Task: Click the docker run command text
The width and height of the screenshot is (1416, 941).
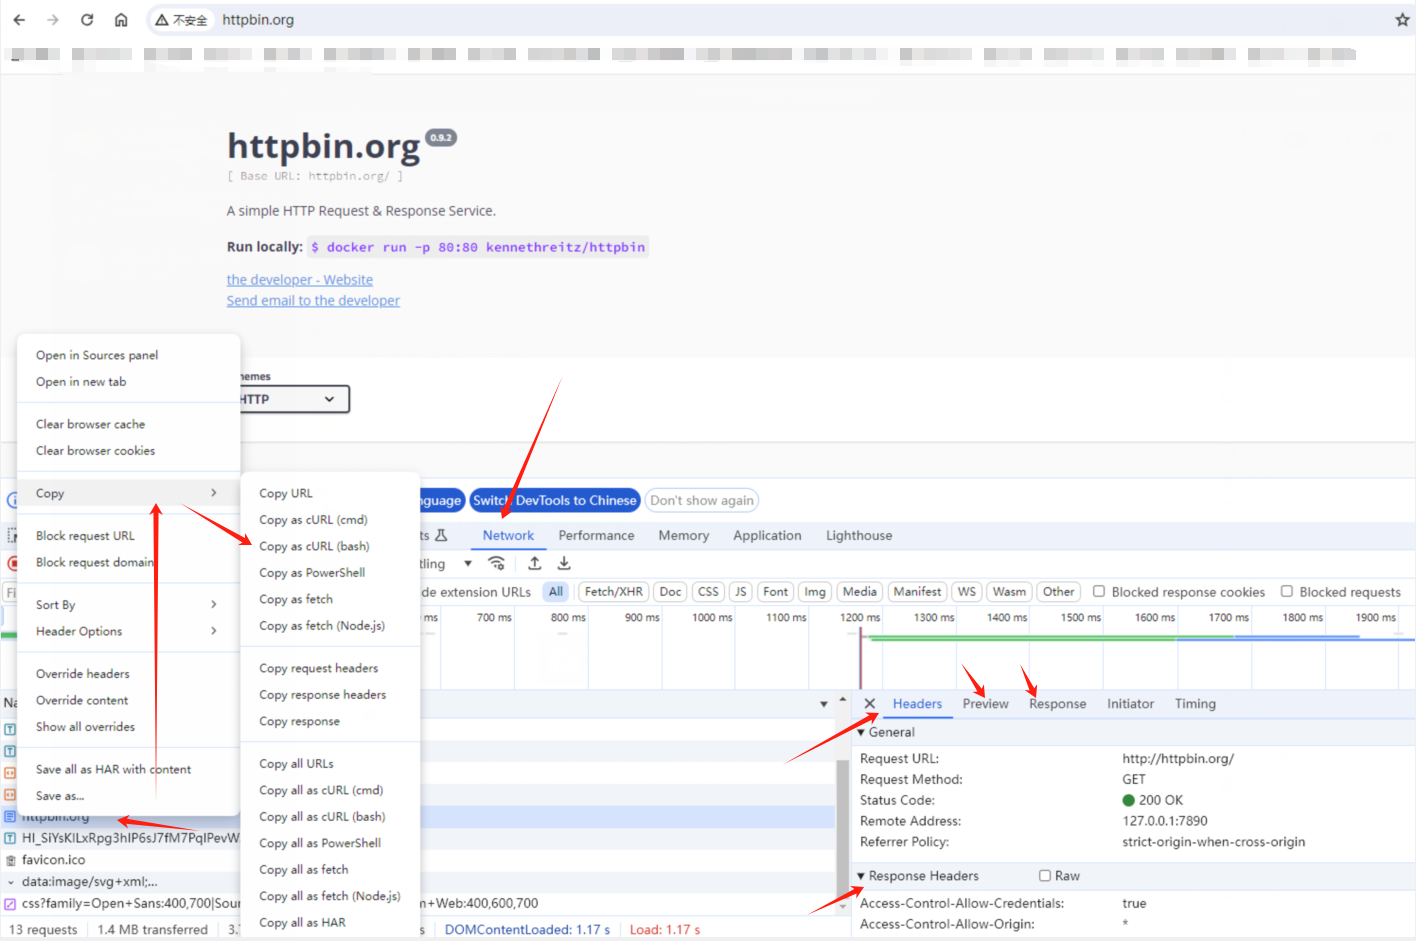Action: tap(478, 247)
